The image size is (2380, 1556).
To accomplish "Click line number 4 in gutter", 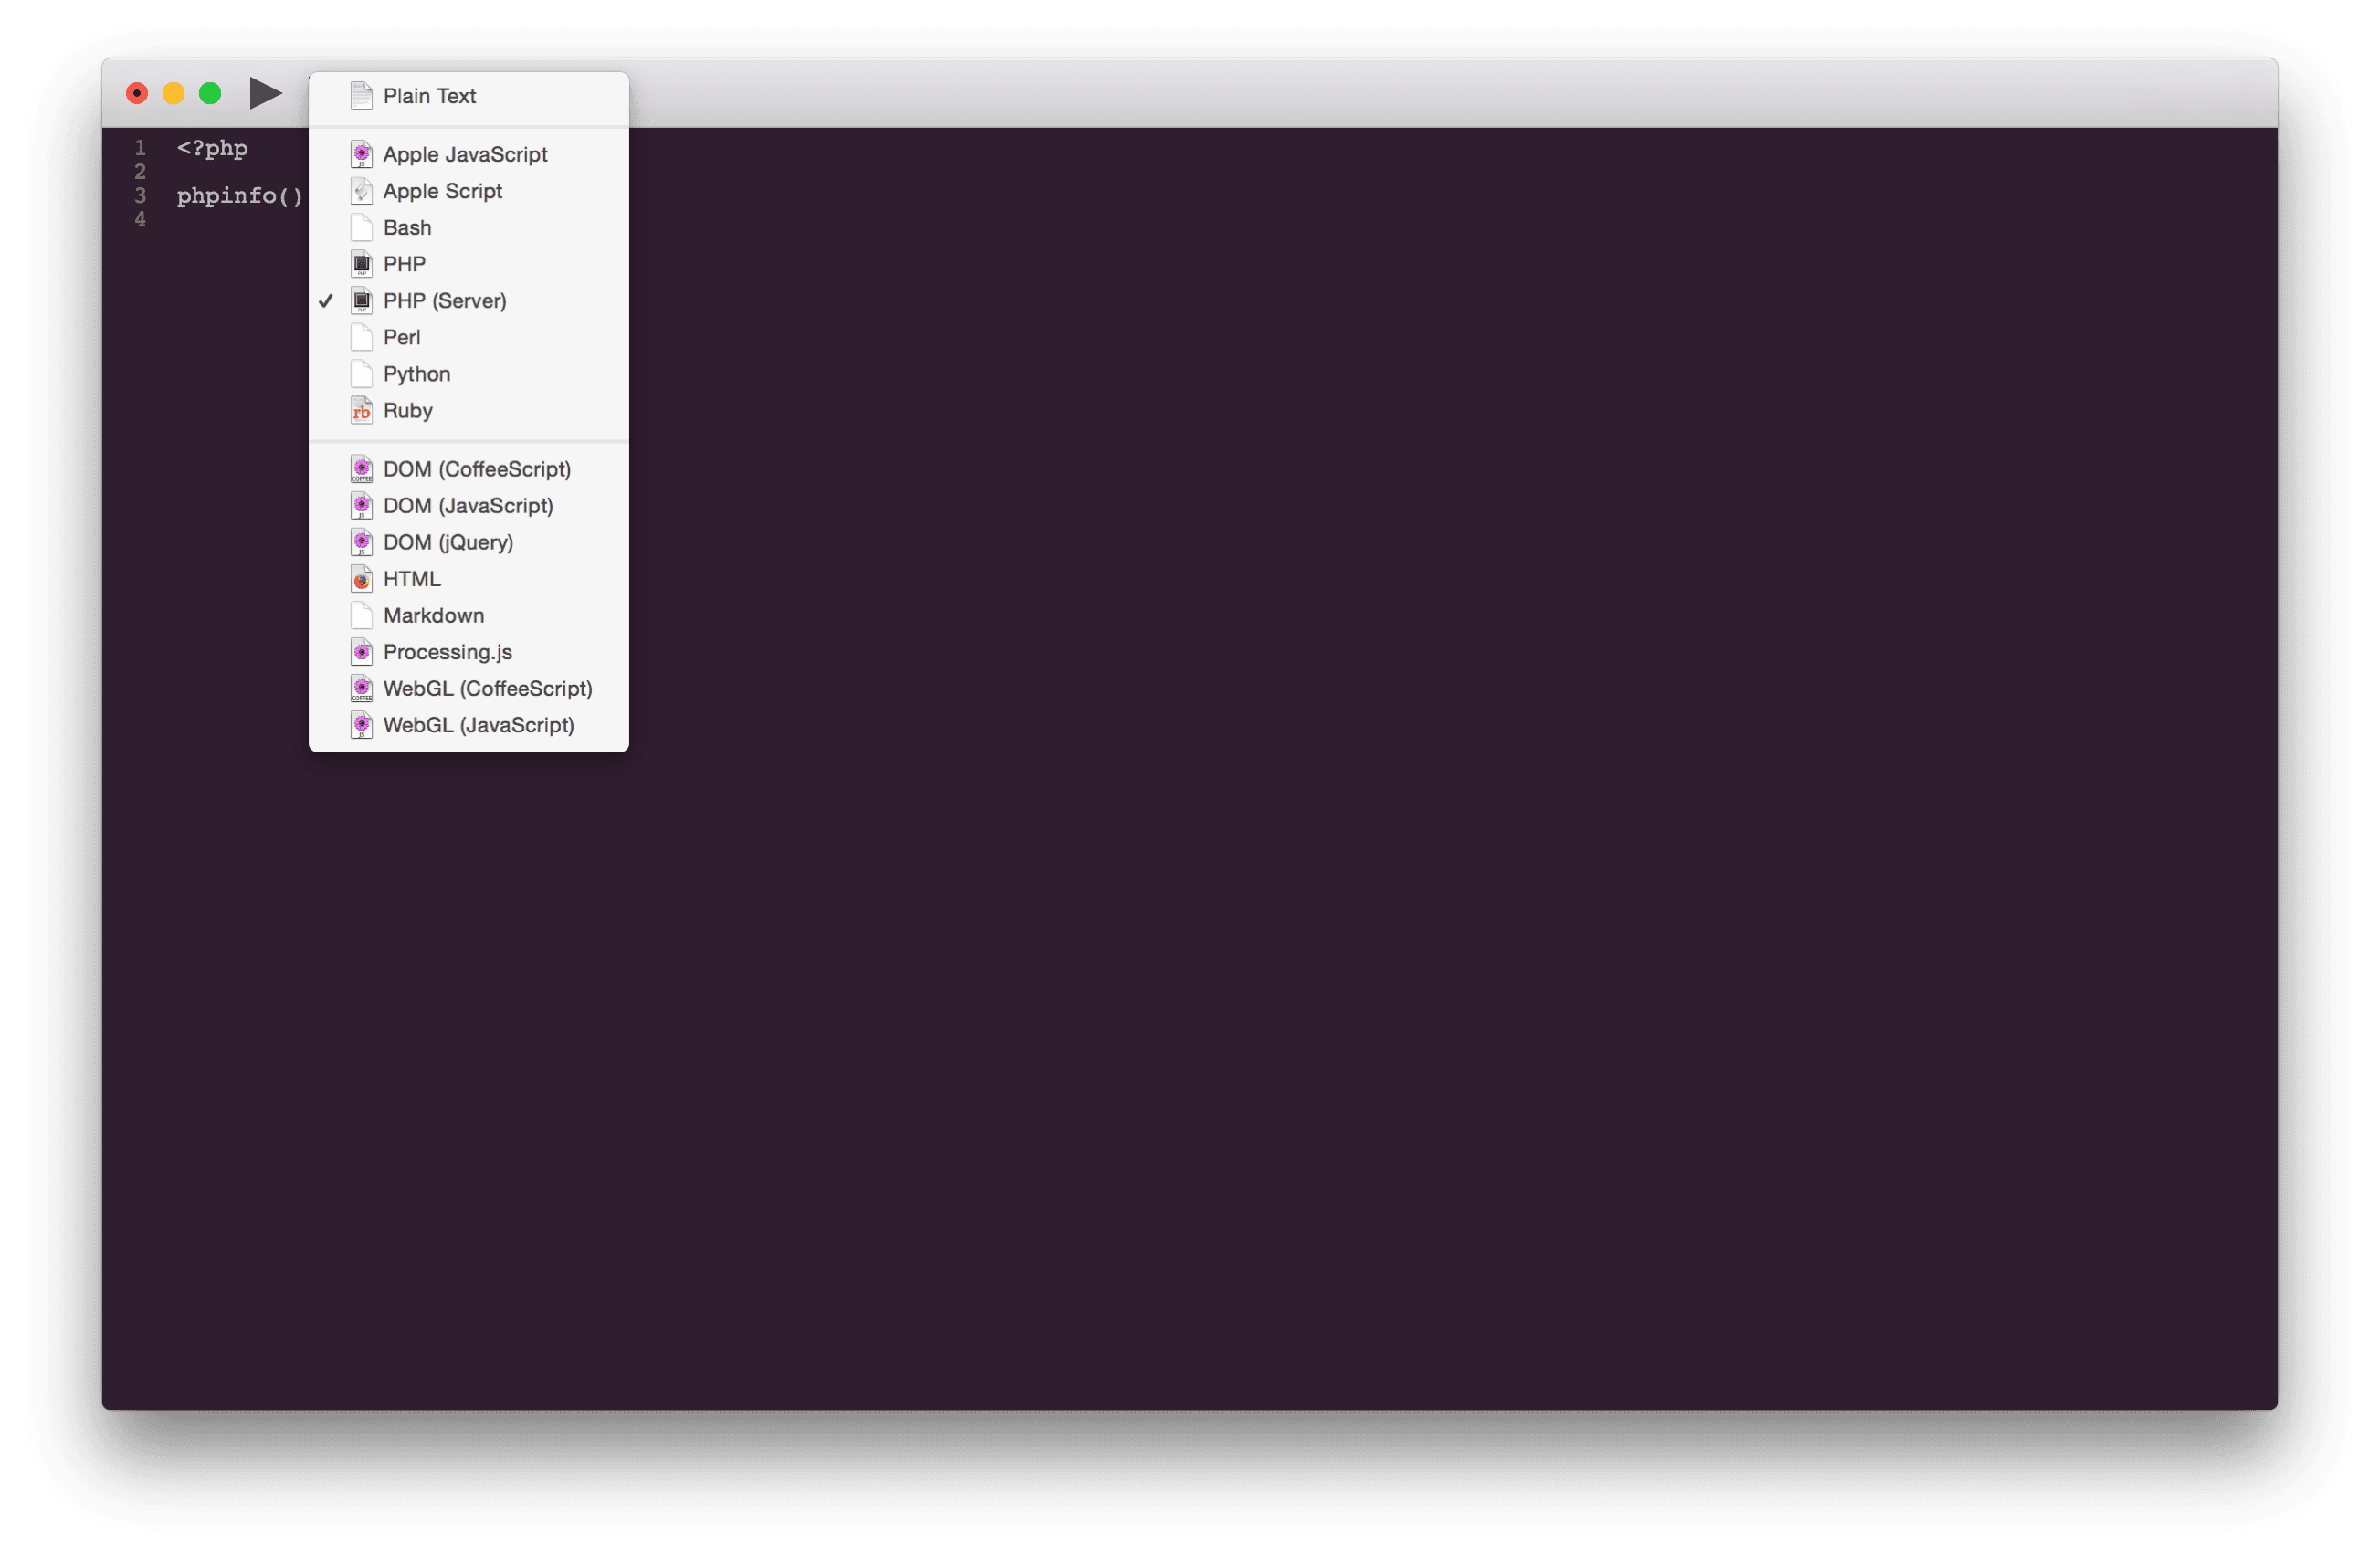I will tap(140, 219).
